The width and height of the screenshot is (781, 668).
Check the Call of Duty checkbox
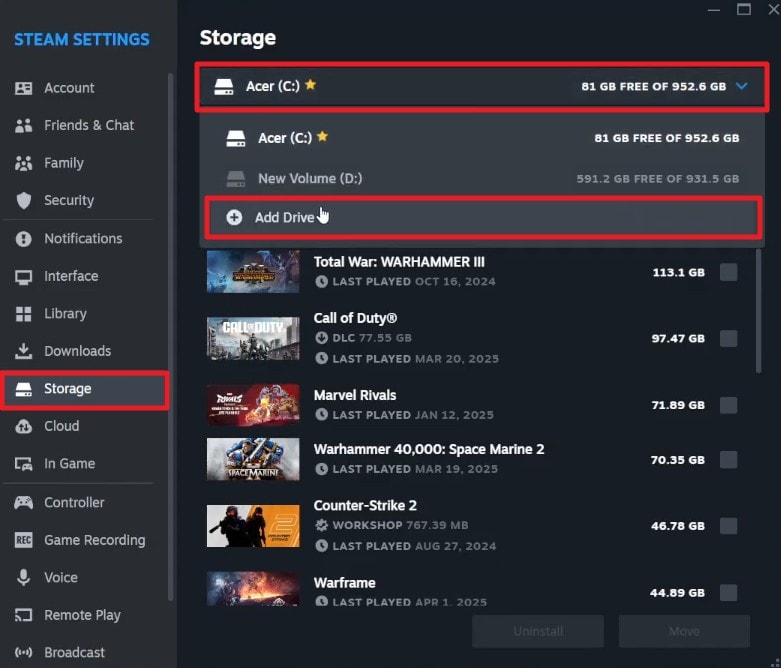[x=729, y=339]
